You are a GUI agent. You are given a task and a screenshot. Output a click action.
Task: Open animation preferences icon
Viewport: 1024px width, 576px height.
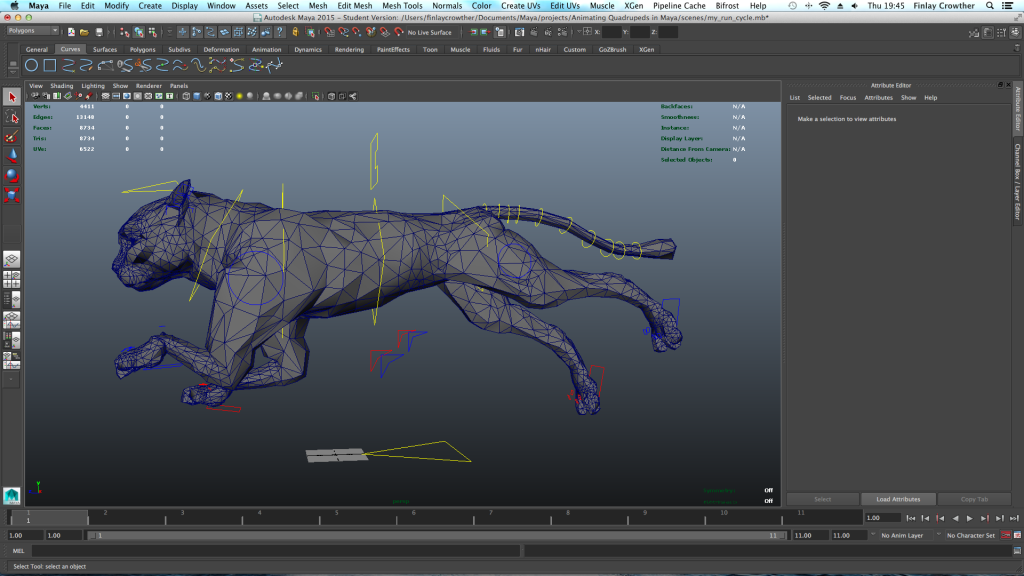(1017, 536)
